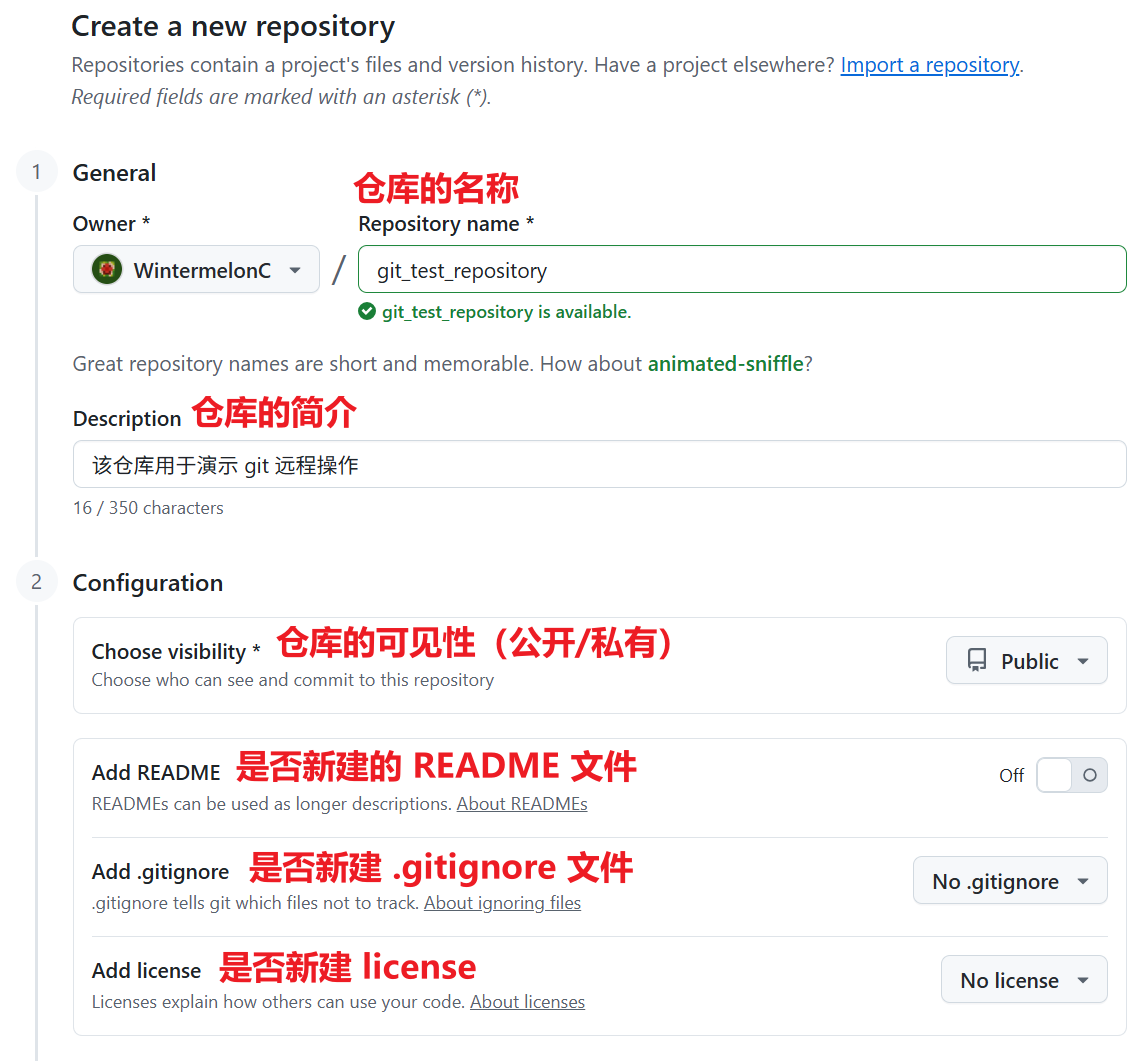Click the 'git_test_repository is available.' message
The height and width of the screenshot is (1061, 1142).
[506, 312]
